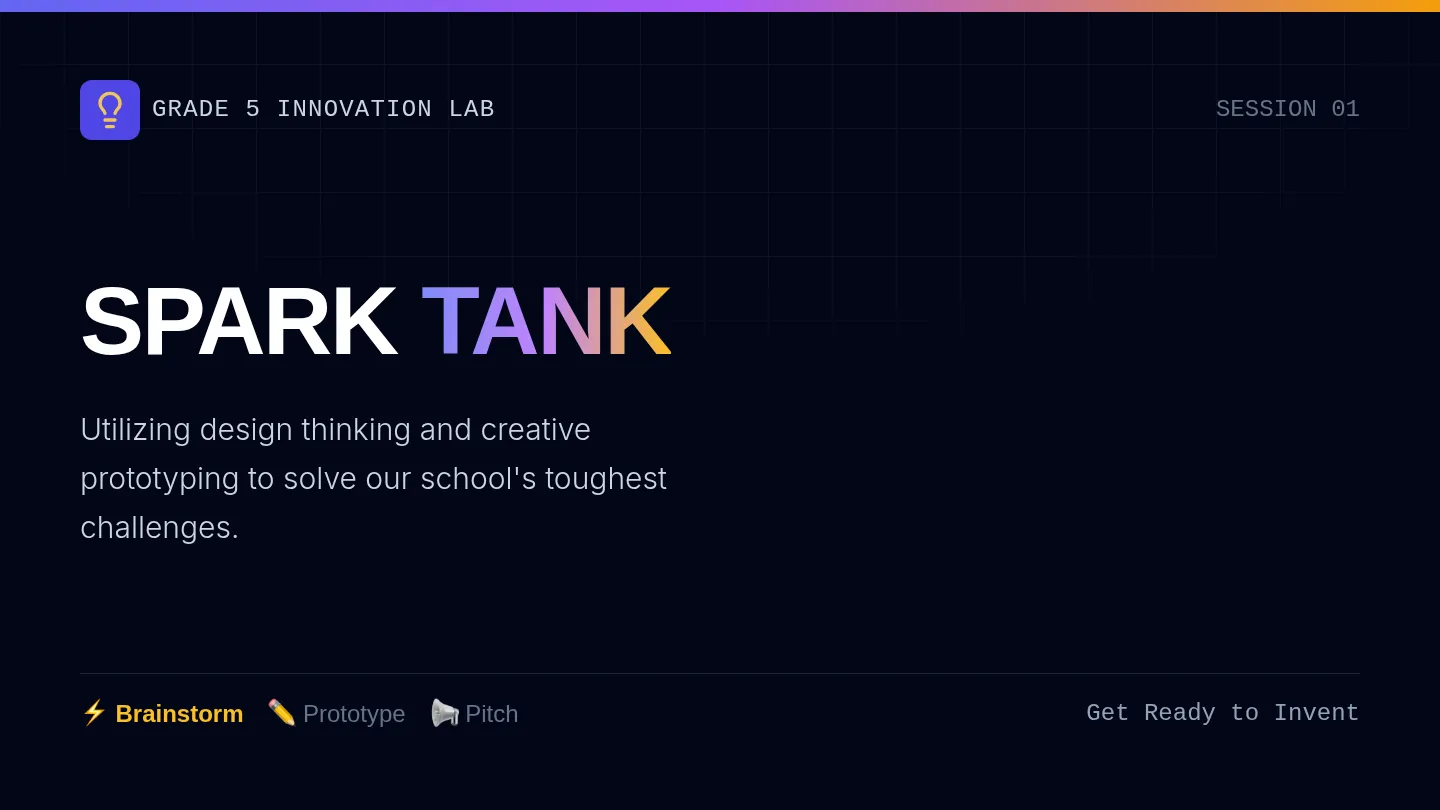Click the lightning bolt Brainstorm icon
1440x810 pixels.
pyautogui.click(x=94, y=712)
